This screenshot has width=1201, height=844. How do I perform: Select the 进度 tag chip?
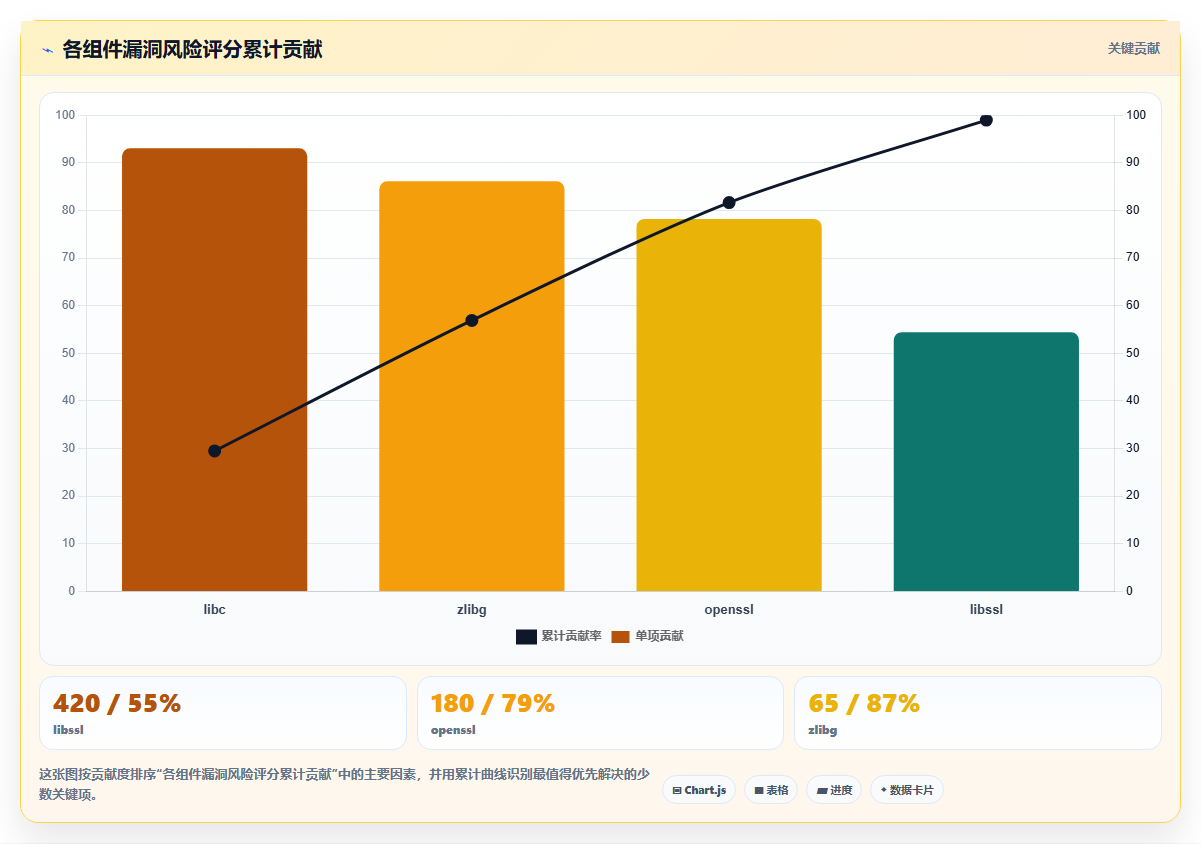click(x=834, y=790)
